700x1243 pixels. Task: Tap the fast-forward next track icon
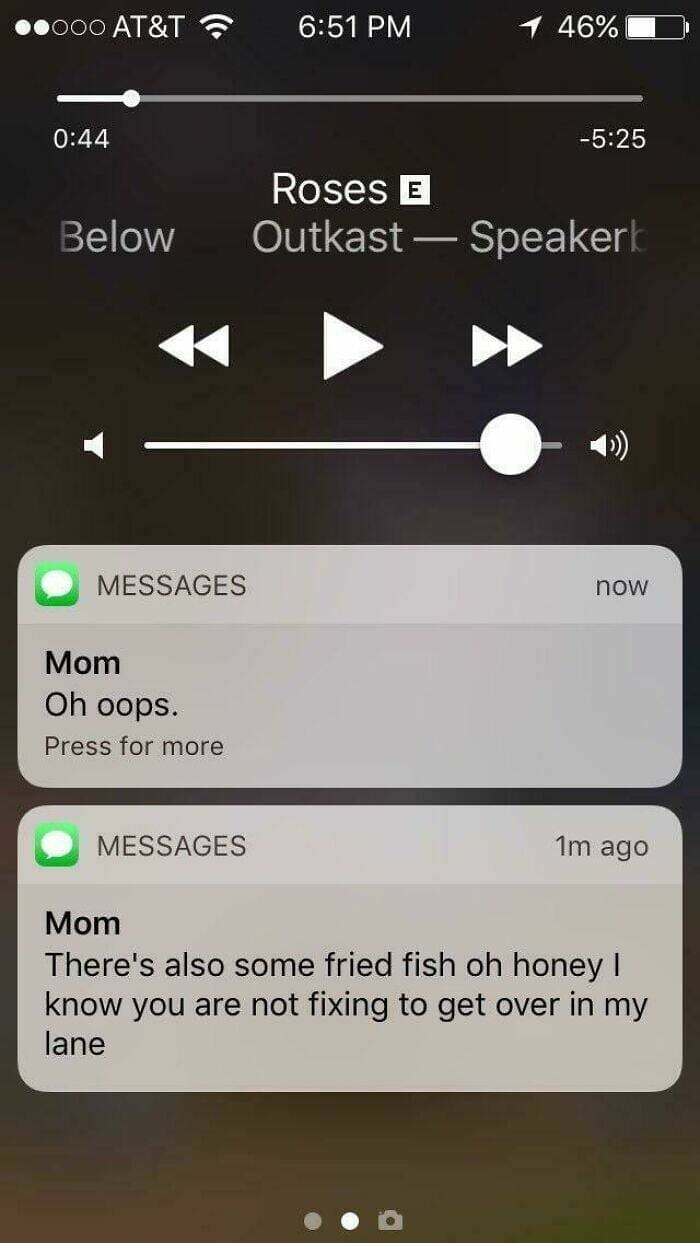coord(507,346)
